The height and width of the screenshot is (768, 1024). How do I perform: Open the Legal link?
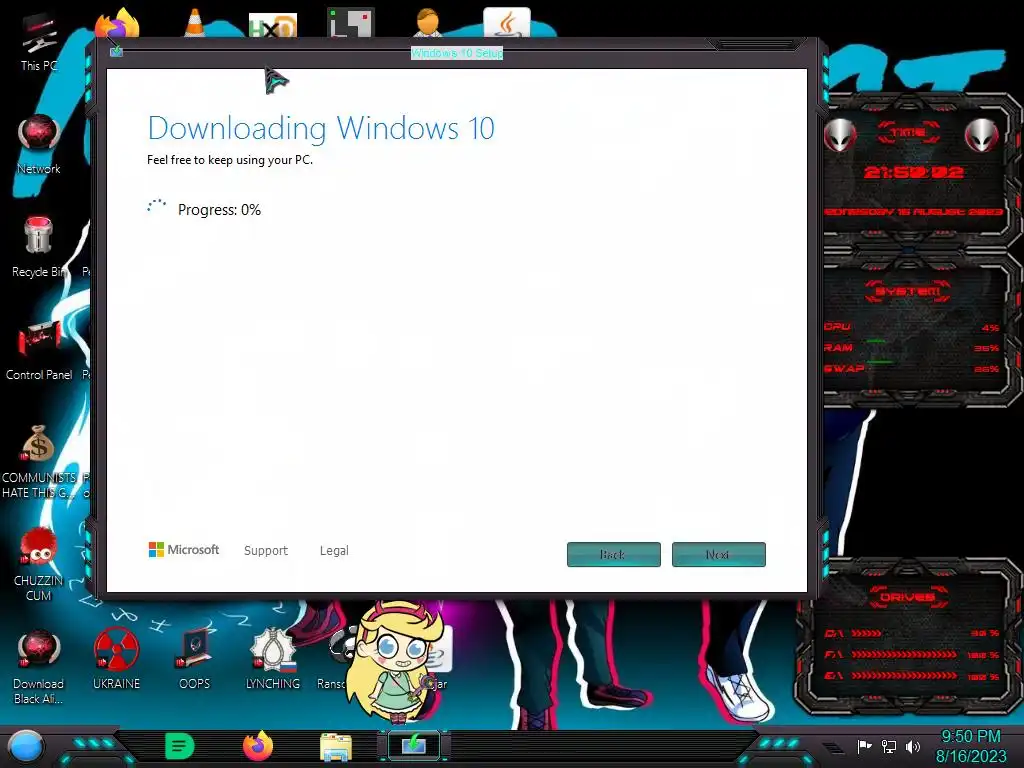point(334,551)
